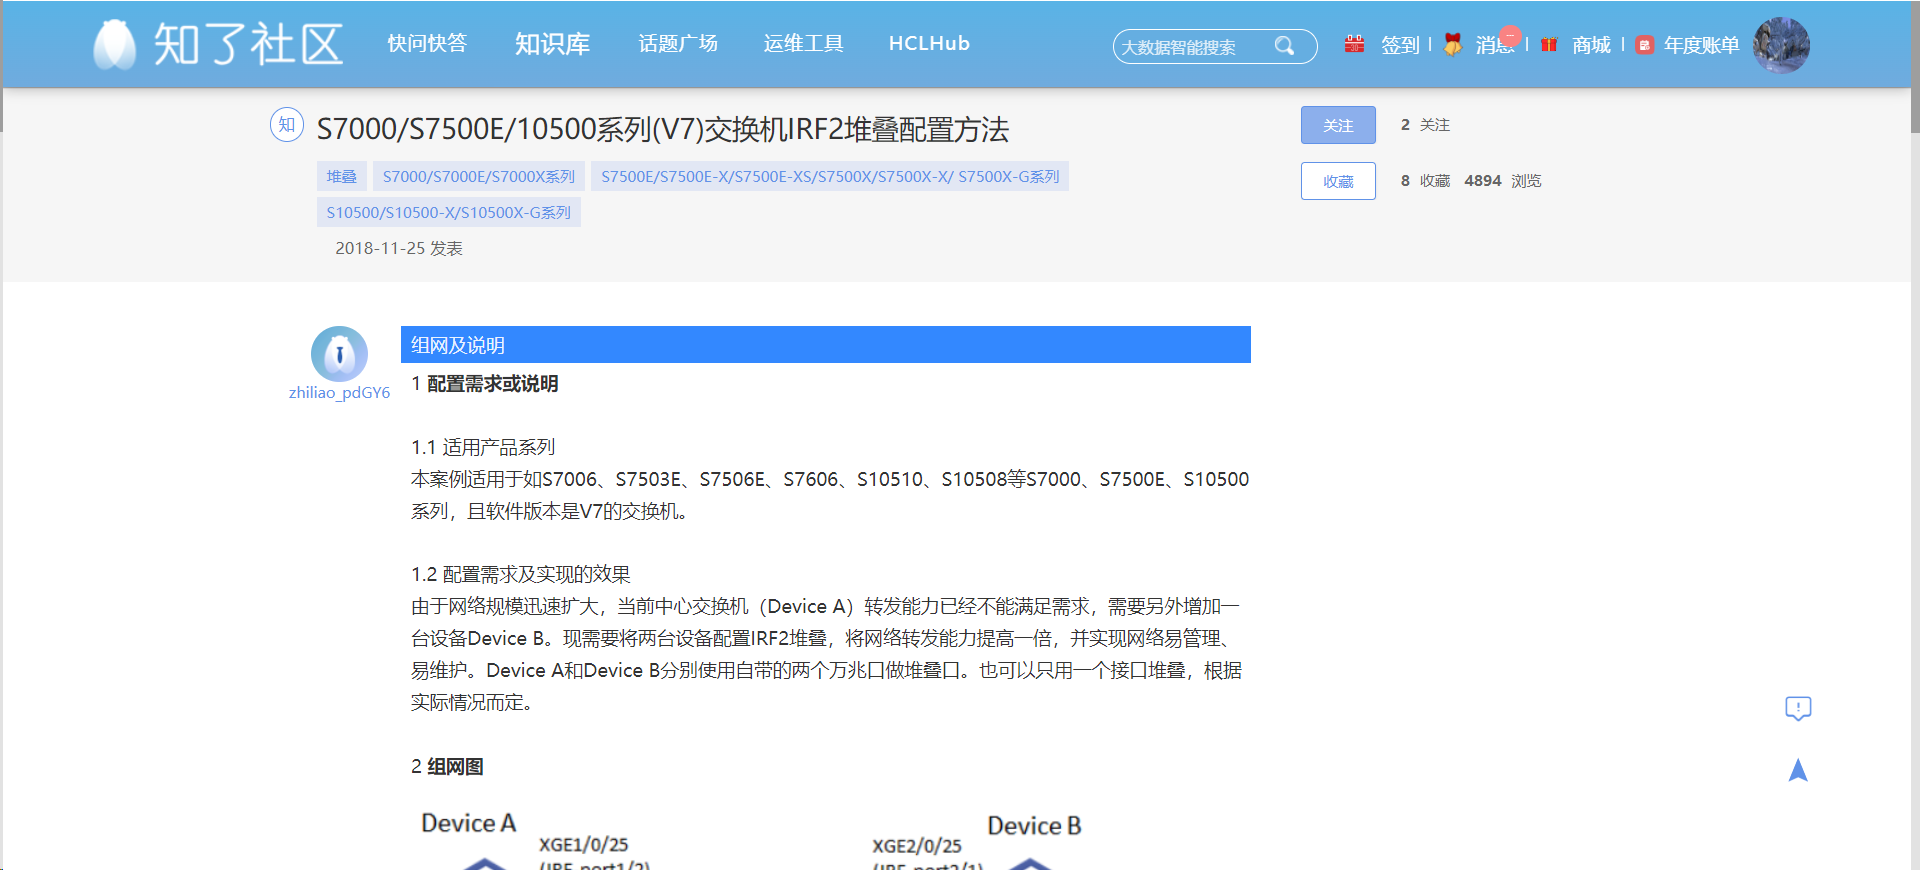Select the S7000/S7000E/S7000X系列 tag
The image size is (1920, 870).
479,176
